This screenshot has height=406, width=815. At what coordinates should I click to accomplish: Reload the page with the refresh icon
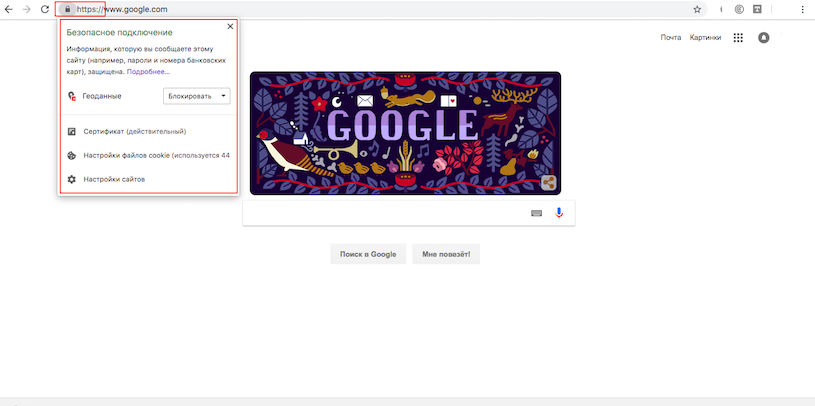(x=45, y=9)
